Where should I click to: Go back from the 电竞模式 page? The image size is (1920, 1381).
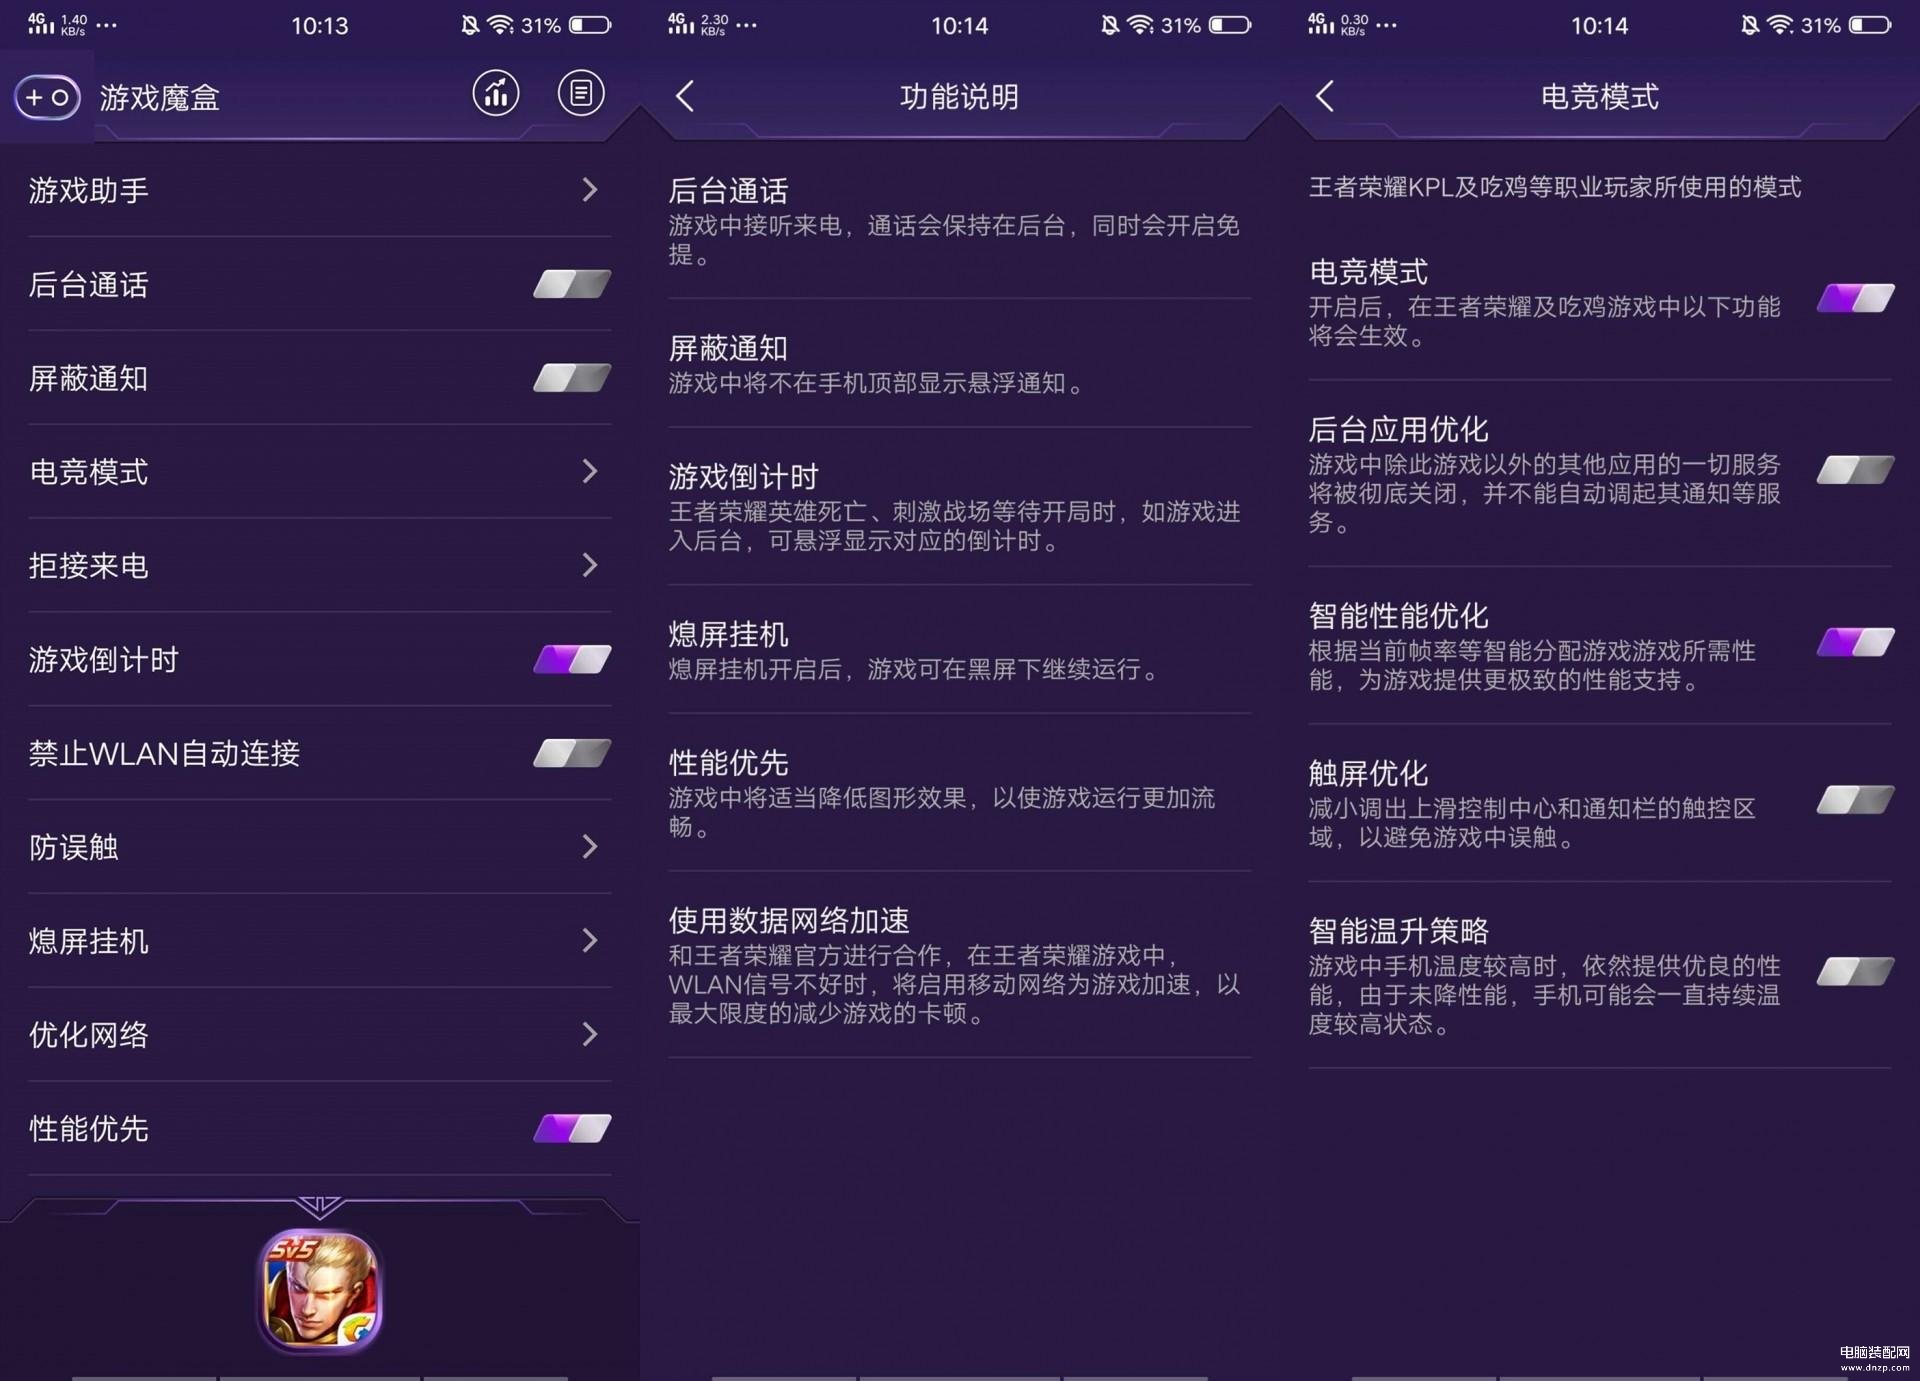[x=1325, y=96]
